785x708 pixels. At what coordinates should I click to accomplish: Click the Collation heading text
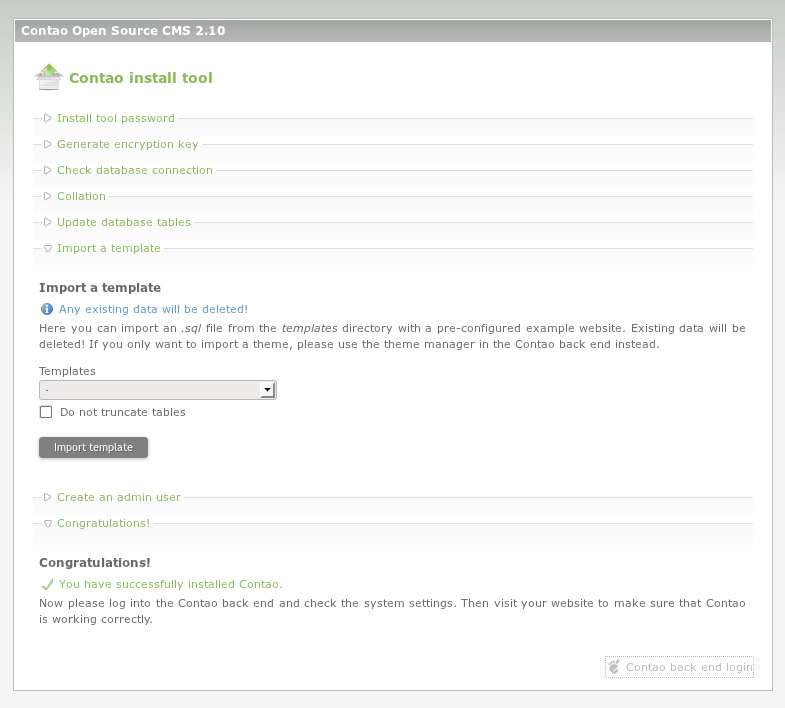click(81, 196)
